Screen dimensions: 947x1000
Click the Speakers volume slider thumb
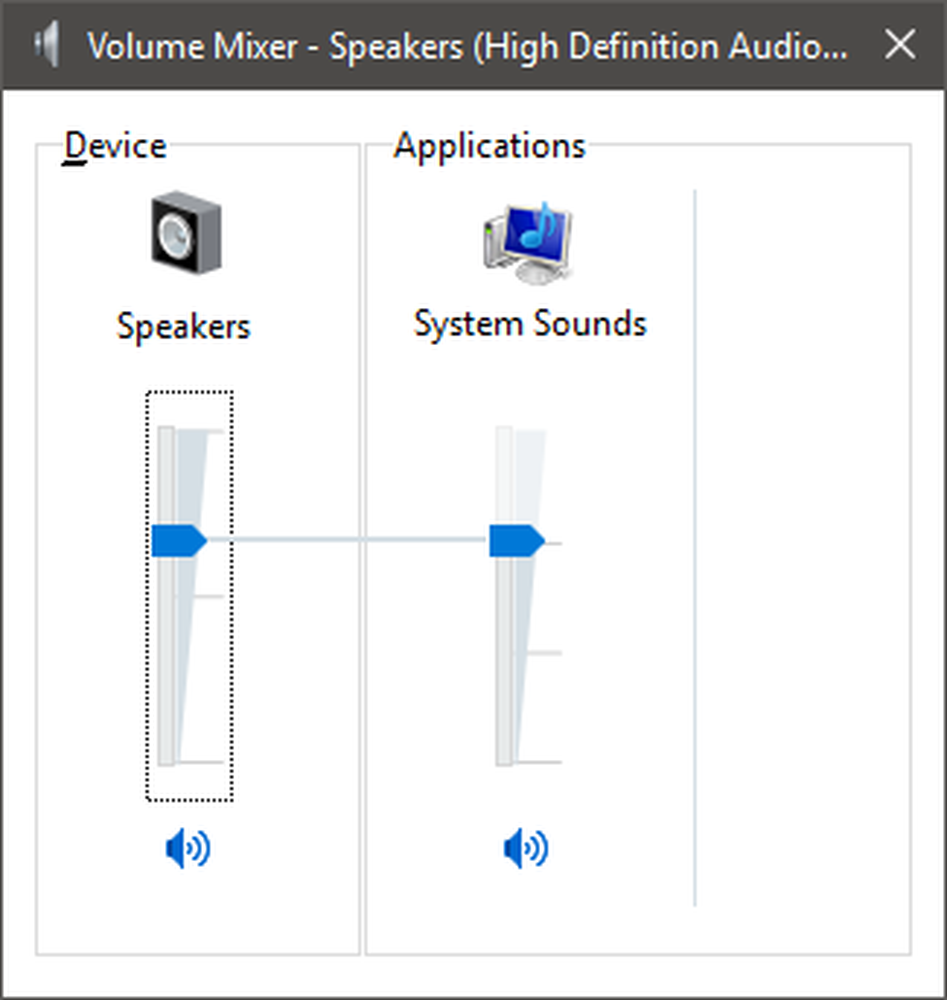pos(179,541)
